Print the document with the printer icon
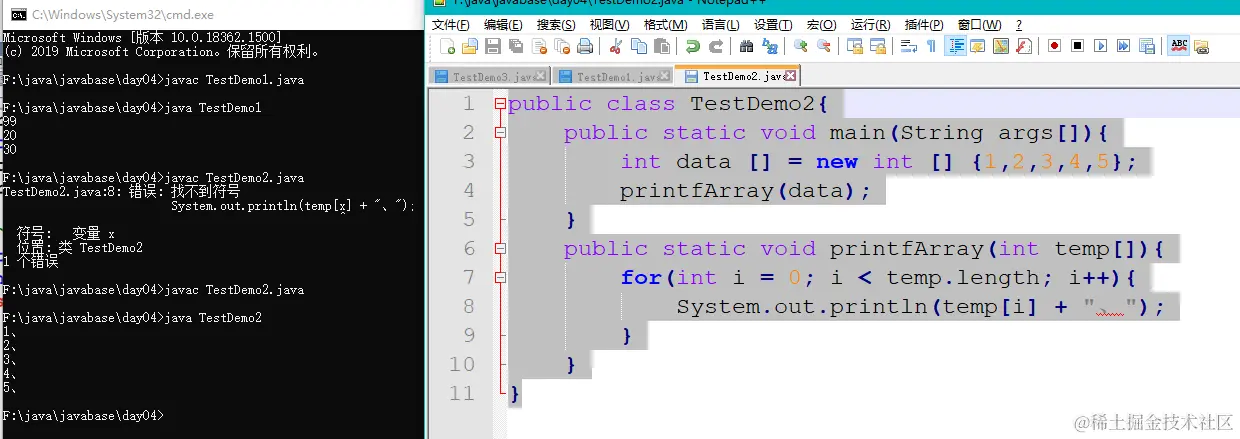Viewport: 1240px width, 439px height. coord(585,46)
